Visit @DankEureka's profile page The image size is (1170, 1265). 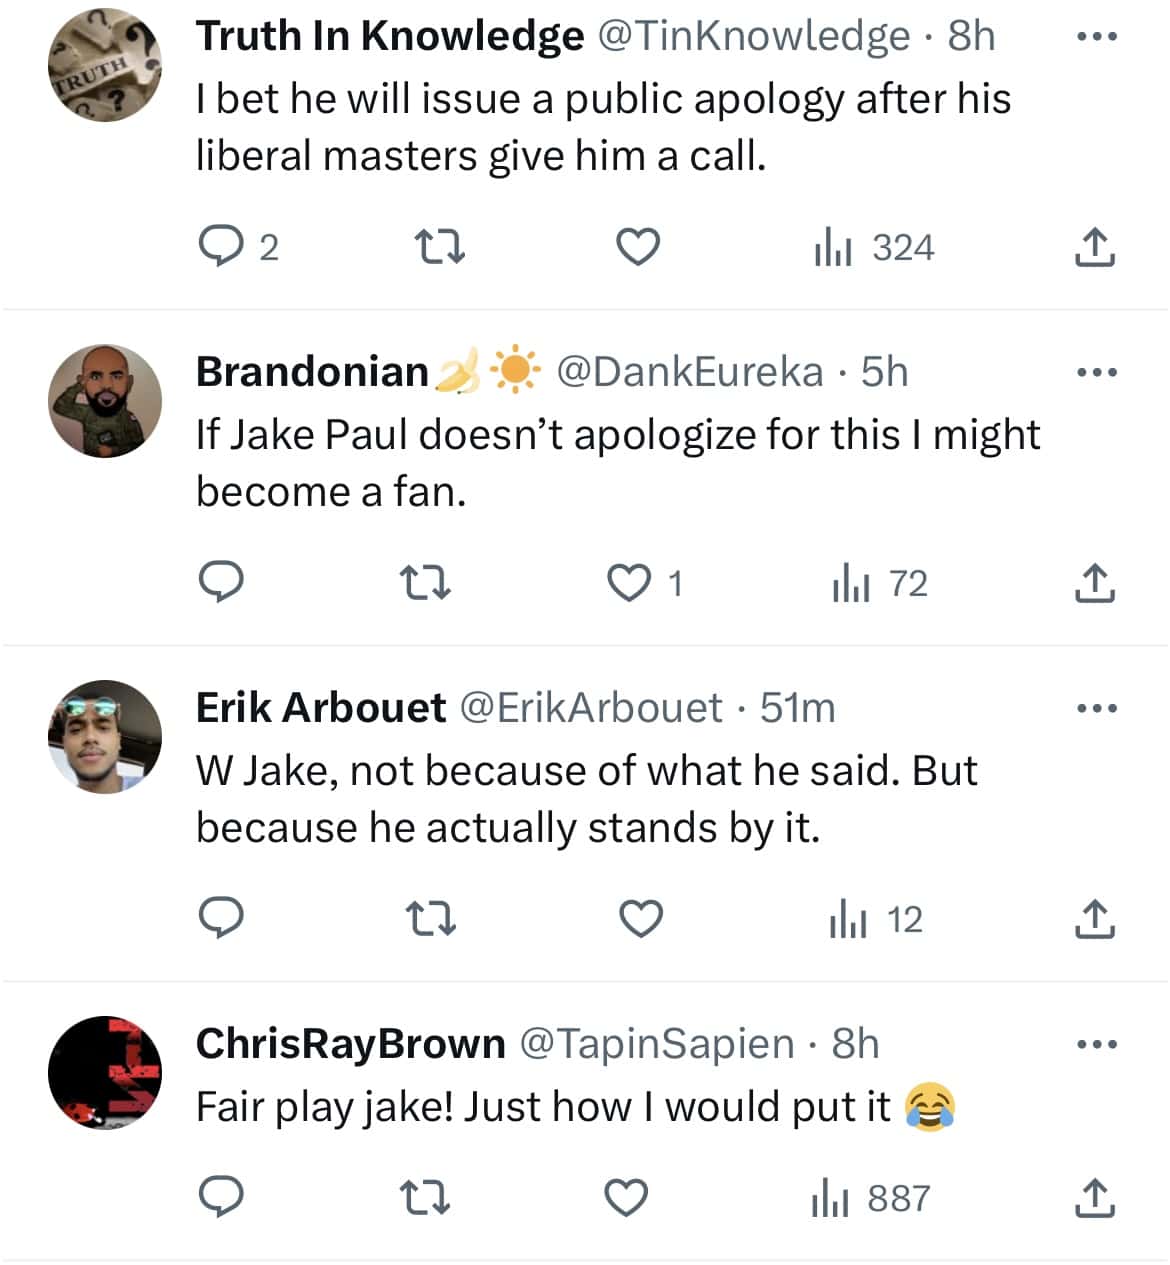[690, 370]
